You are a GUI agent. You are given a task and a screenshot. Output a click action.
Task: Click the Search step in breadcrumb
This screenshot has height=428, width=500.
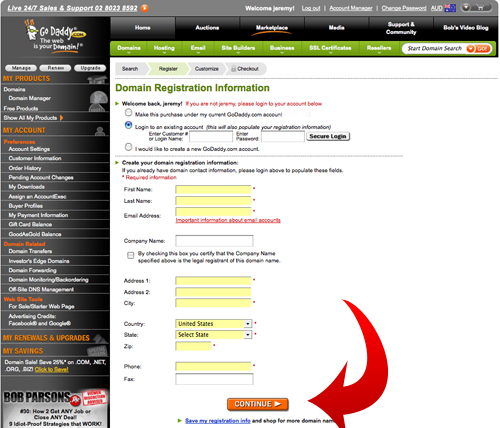pos(130,69)
